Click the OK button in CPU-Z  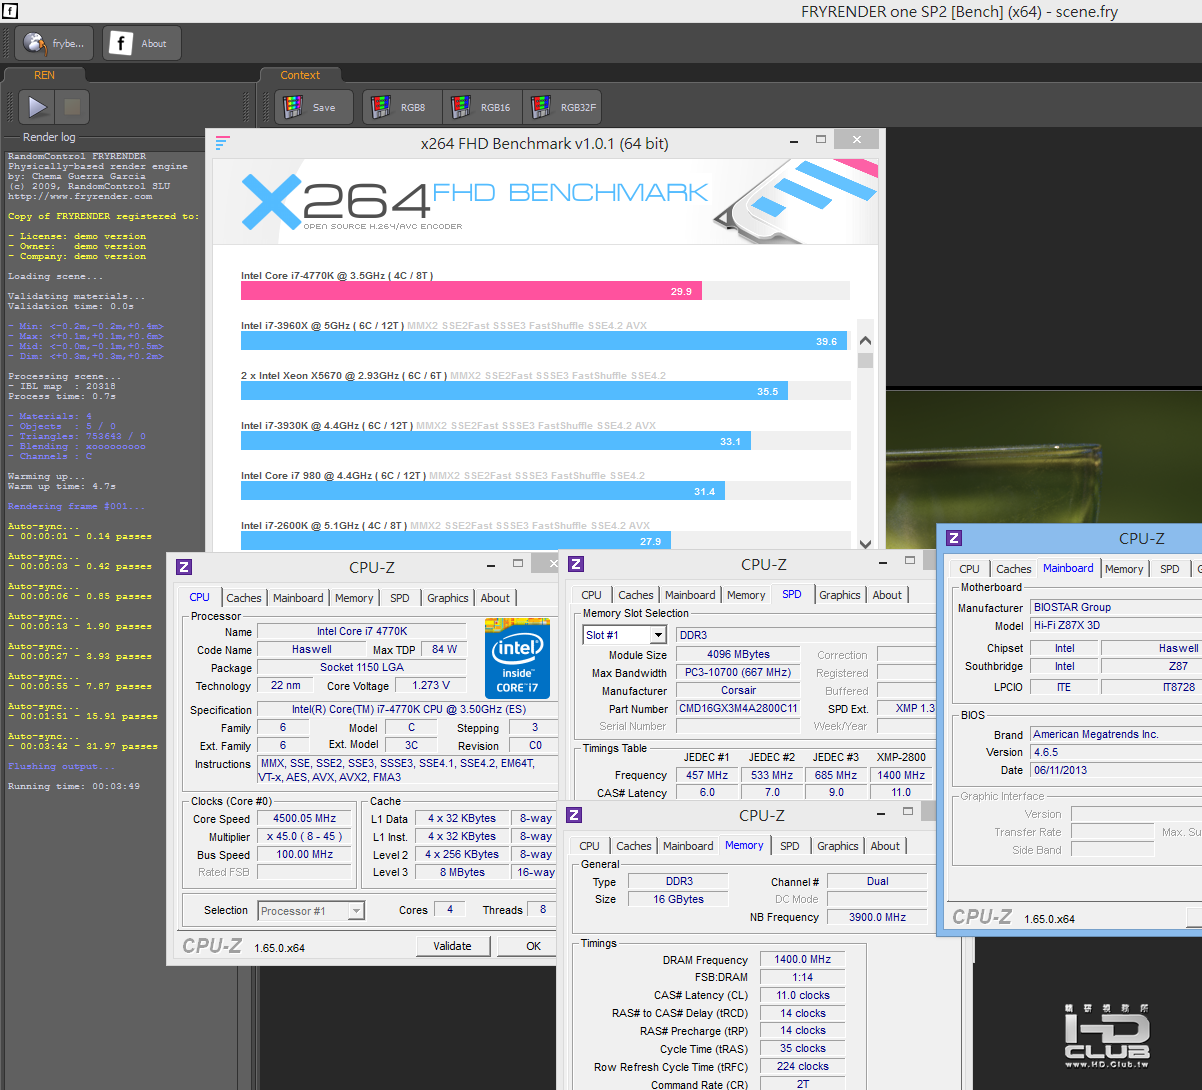534,946
